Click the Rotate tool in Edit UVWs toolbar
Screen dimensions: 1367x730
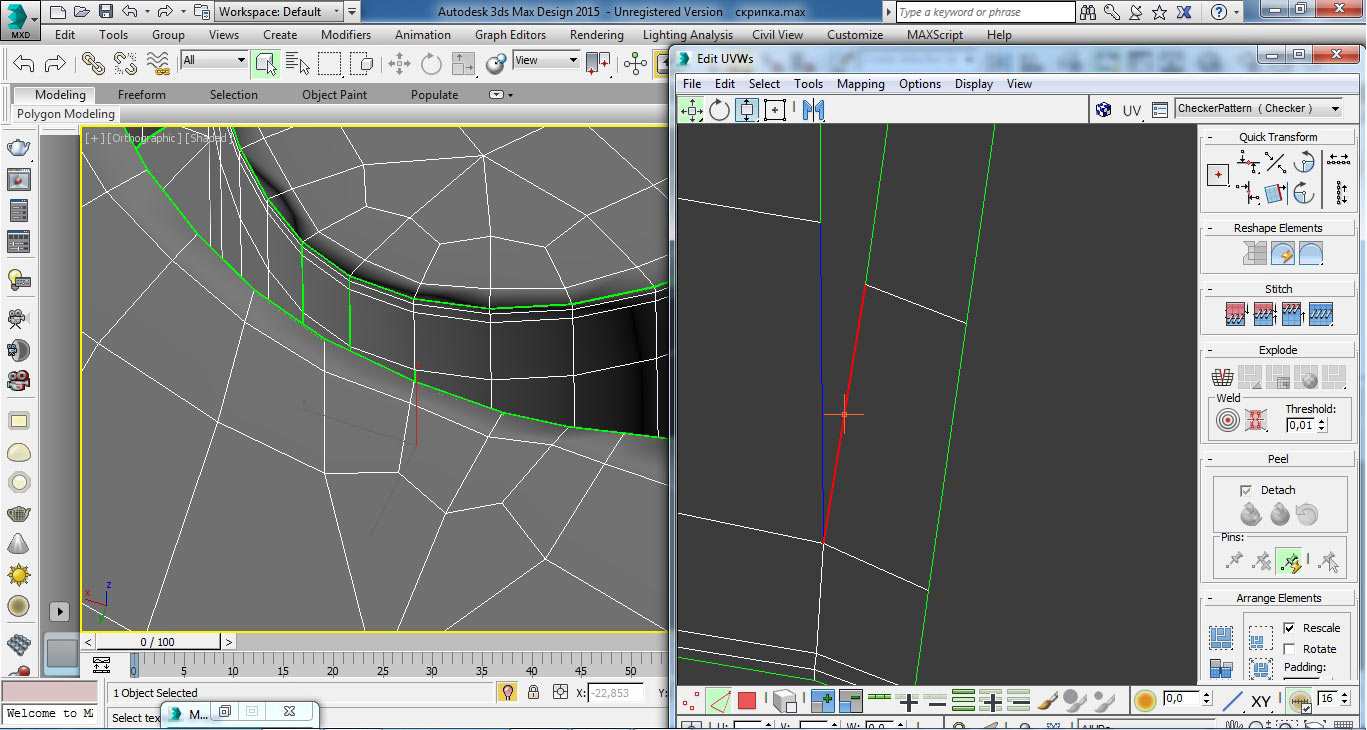tap(719, 110)
